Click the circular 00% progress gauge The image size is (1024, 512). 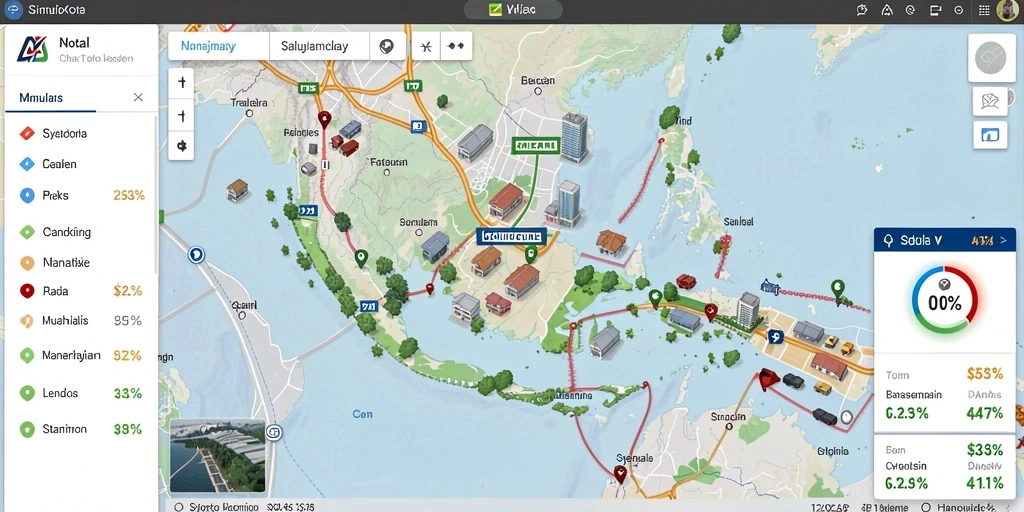point(944,300)
